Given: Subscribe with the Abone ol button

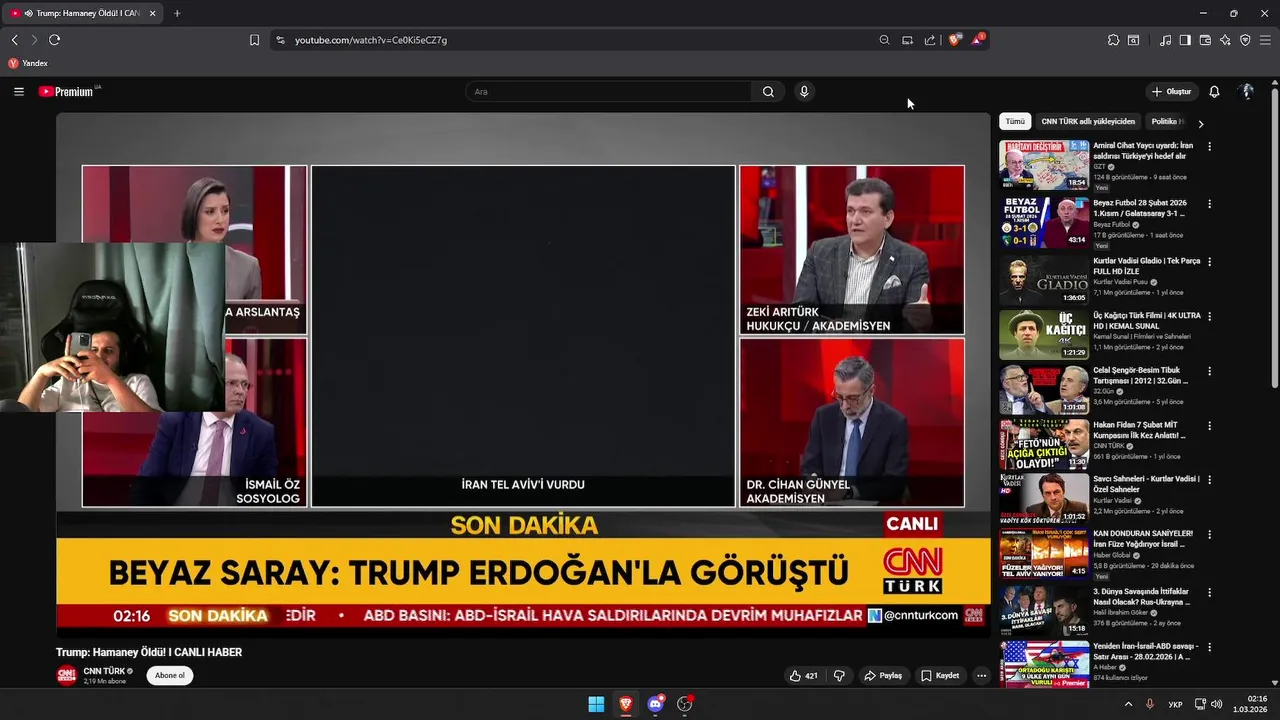Looking at the screenshot, I should tap(169, 675).
